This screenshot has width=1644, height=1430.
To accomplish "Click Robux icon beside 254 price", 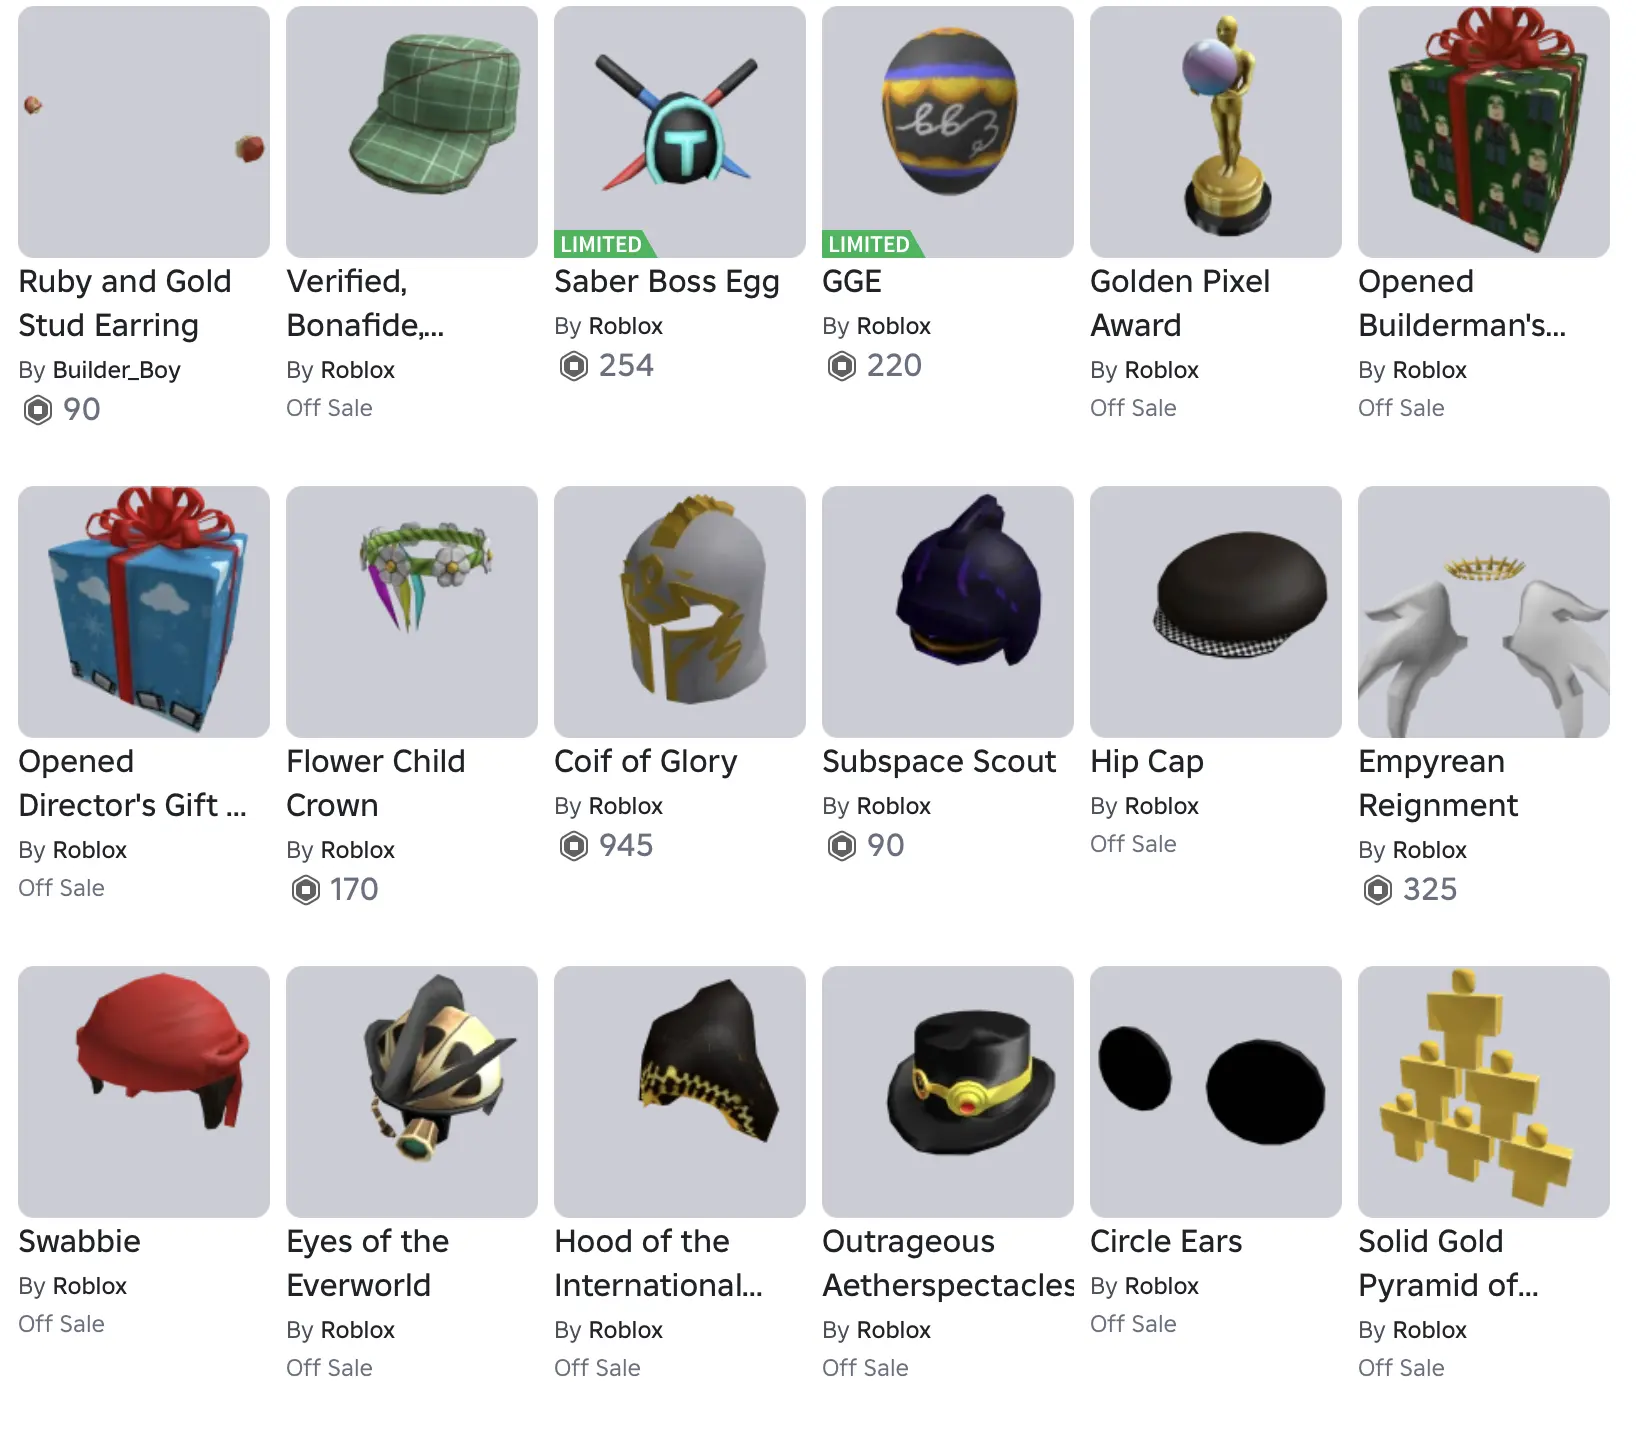I will click(x=574, y=366).
